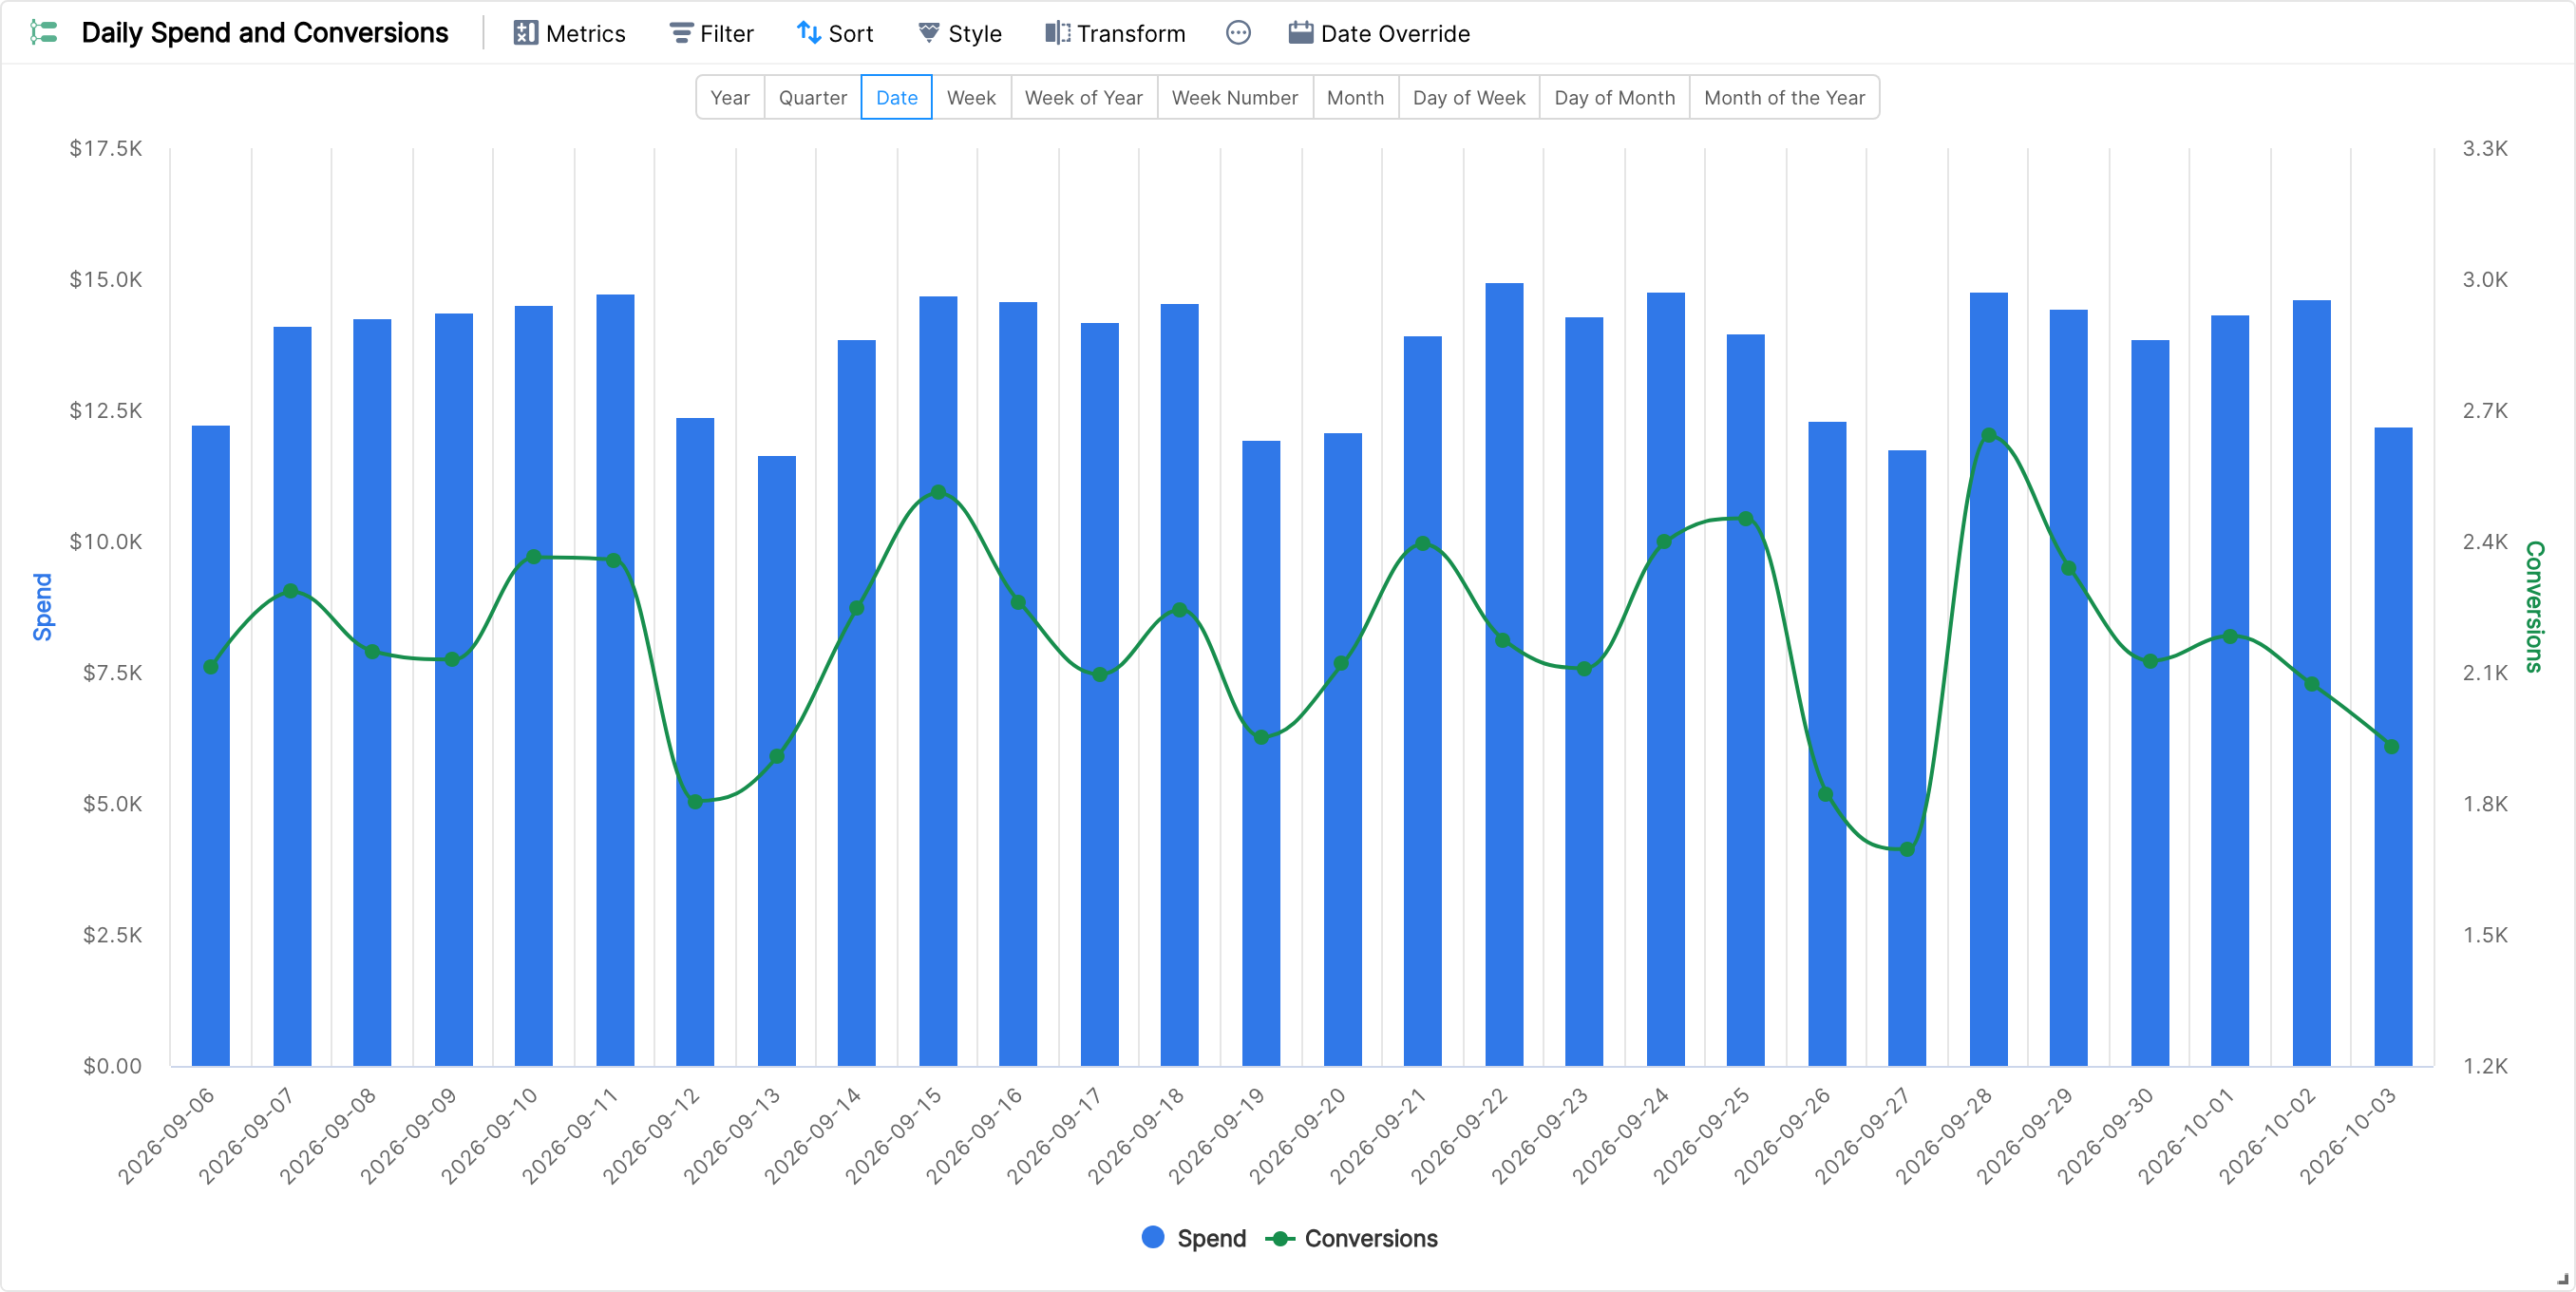This screenshot has height=1292, width=2576.
Task: Click the Spend bar for 2026-09-11
Action: click(x=615, y=680)
